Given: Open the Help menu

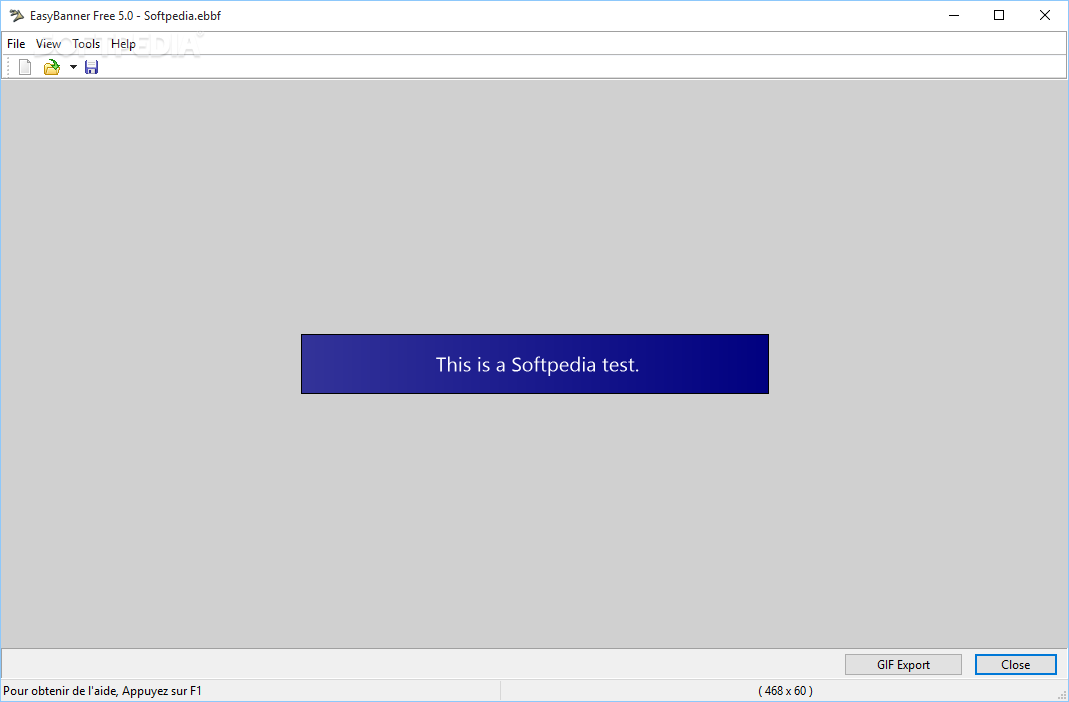Looking at the screenshot, I should (x=123, y=44).
